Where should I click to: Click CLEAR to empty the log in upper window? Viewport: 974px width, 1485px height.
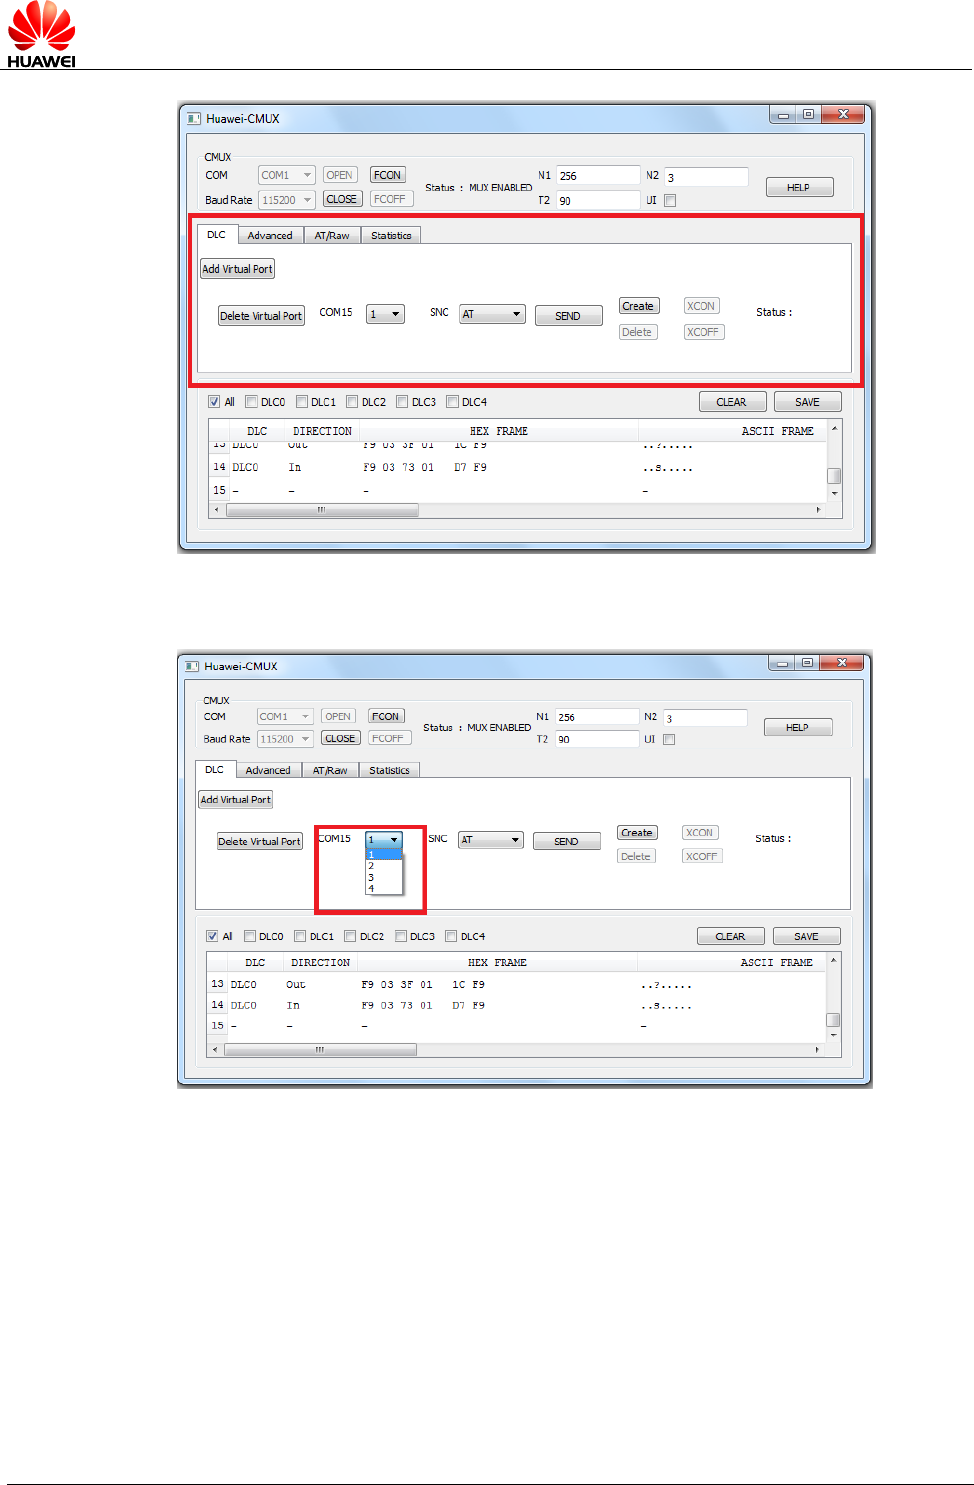point(733,402)
